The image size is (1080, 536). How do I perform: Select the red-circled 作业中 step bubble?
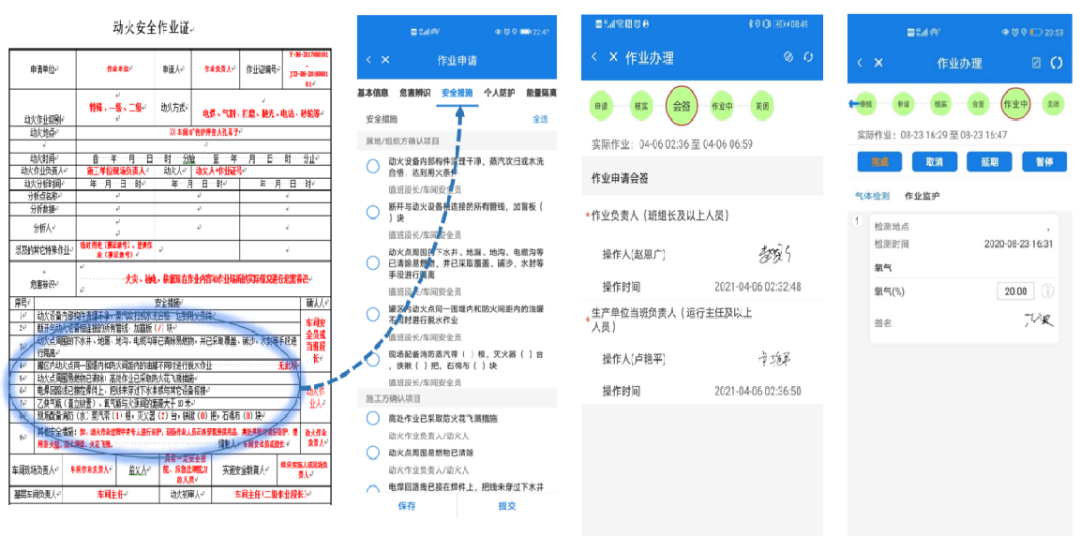(x=1016, y=103)
